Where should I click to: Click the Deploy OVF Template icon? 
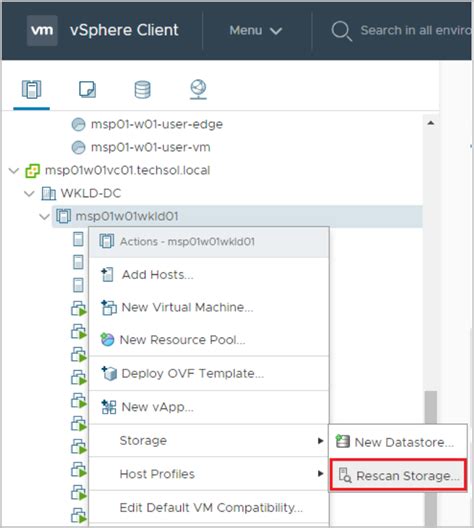tap(109, 373)
